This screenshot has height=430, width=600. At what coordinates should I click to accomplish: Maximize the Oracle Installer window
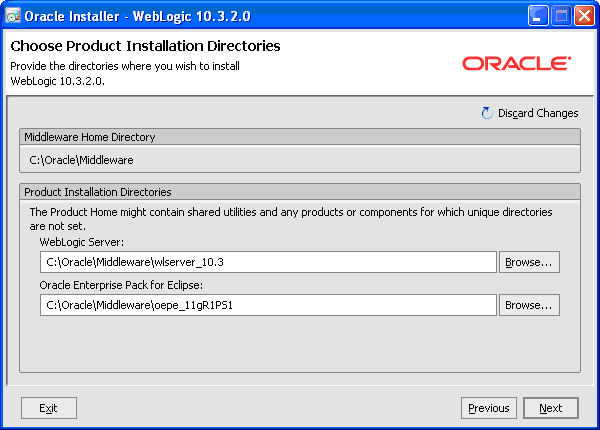pos(561,16)
